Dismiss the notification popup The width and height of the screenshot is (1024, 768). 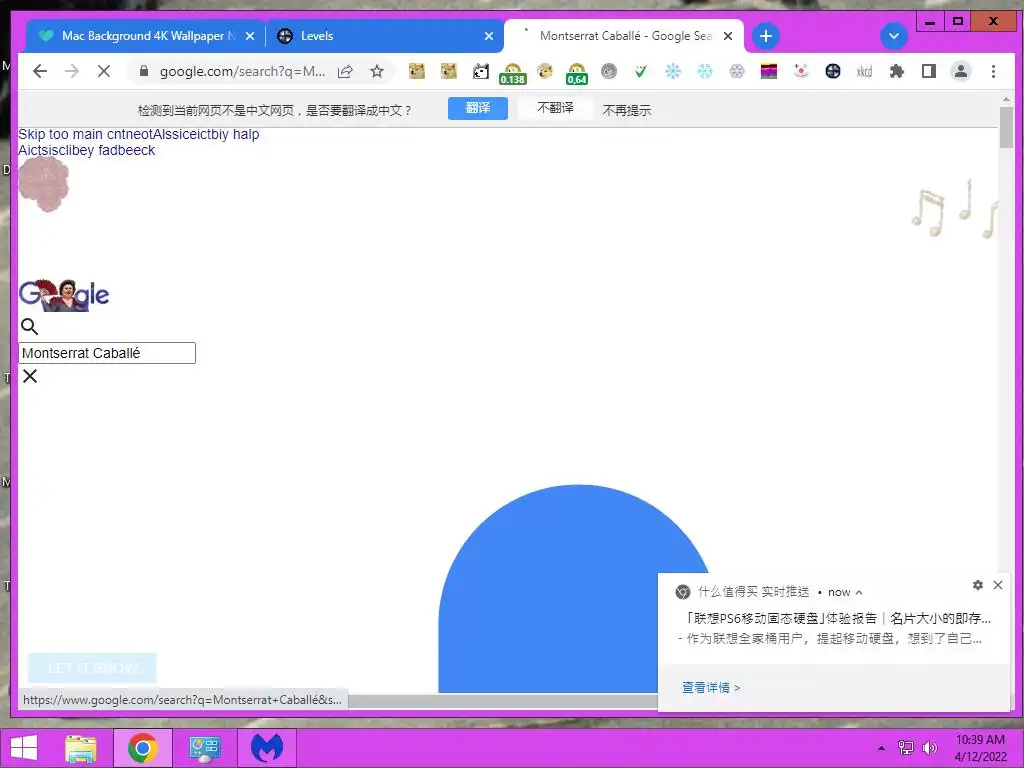(x=998, y=585)
